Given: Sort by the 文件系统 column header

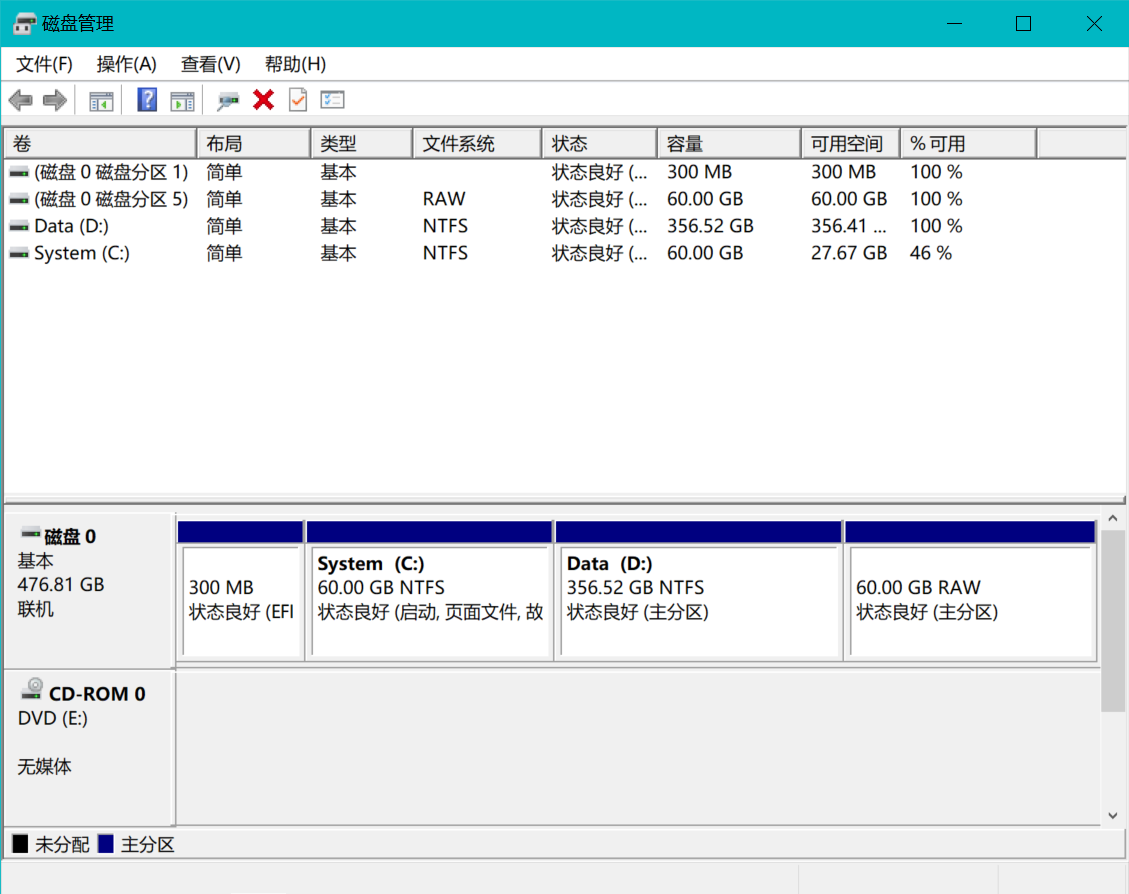Looking at the screenshot, I should [x=477, y=143].
